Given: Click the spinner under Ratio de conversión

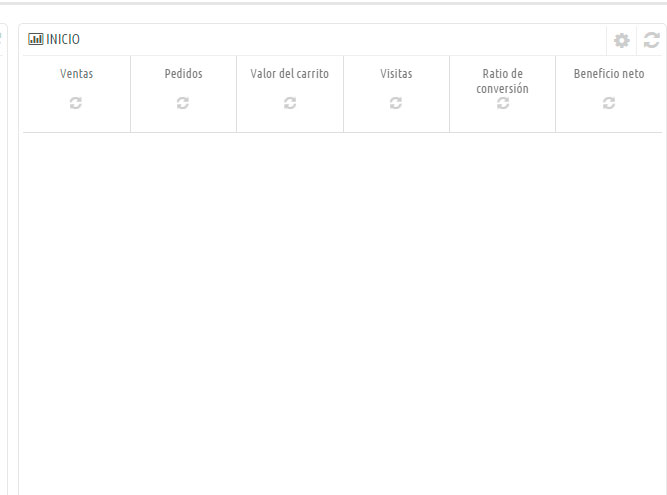Looking at the screenshot, I should click(x=503, y=103).
